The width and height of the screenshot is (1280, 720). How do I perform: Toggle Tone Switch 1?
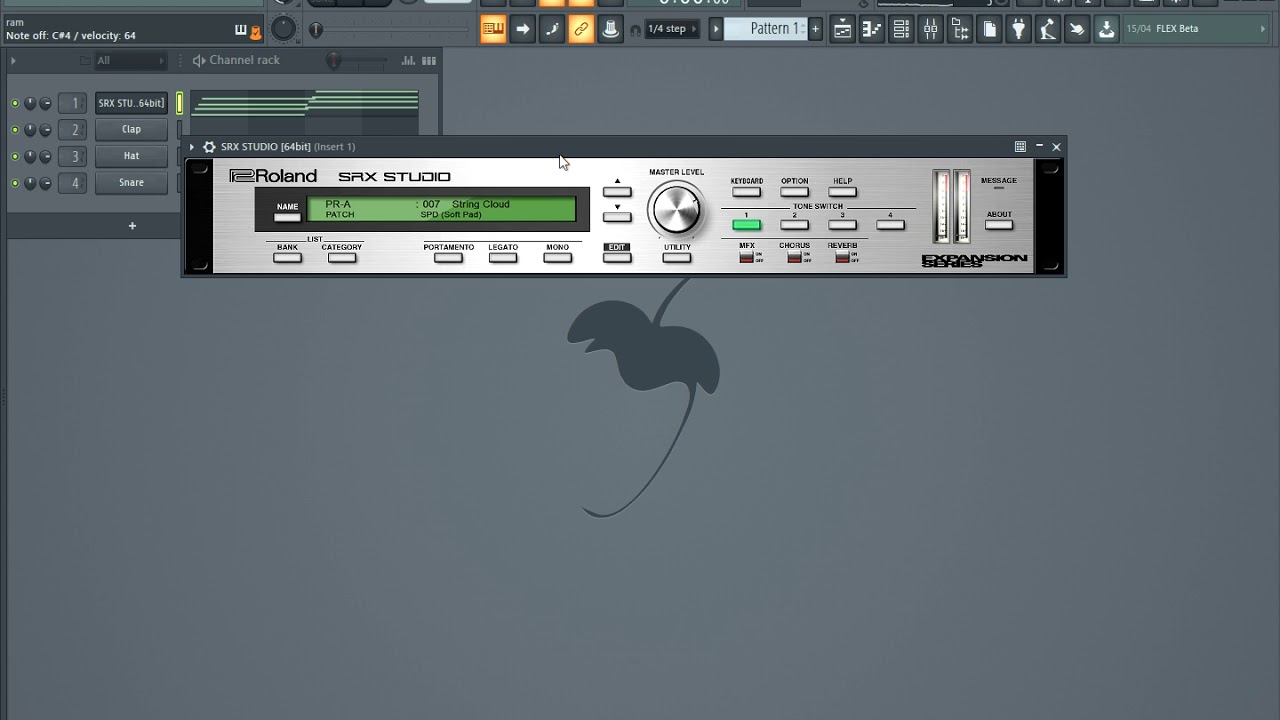746,225
